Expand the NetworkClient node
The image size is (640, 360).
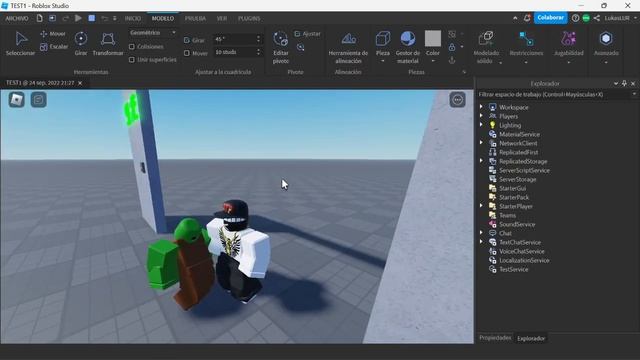(481, 142)
